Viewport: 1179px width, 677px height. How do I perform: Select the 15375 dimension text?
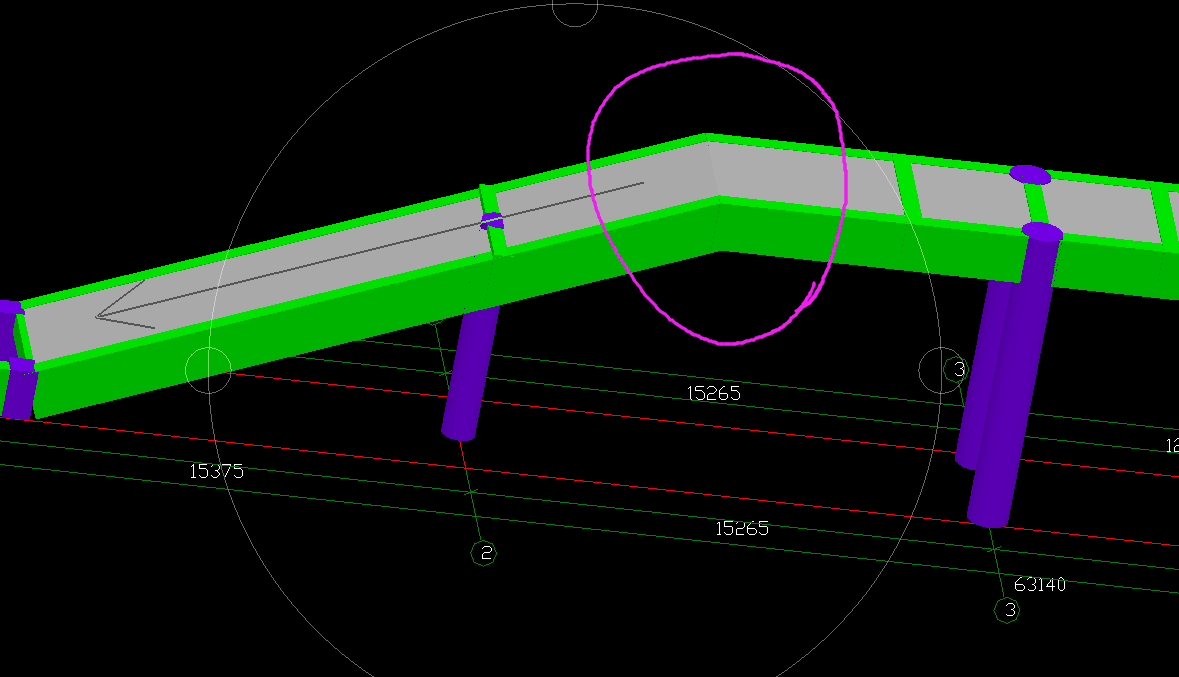coord(217,472)
